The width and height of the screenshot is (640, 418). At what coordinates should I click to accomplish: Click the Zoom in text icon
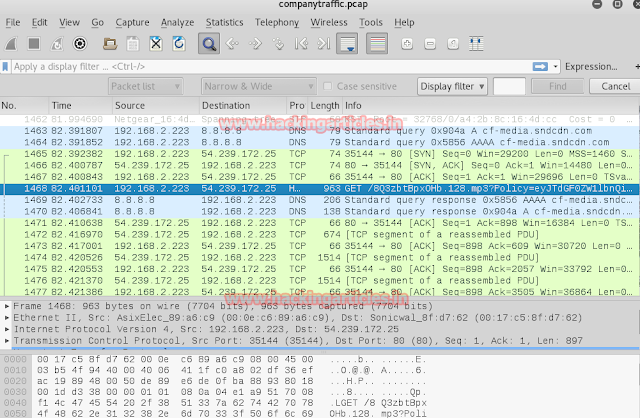click(x=407, y=44)
